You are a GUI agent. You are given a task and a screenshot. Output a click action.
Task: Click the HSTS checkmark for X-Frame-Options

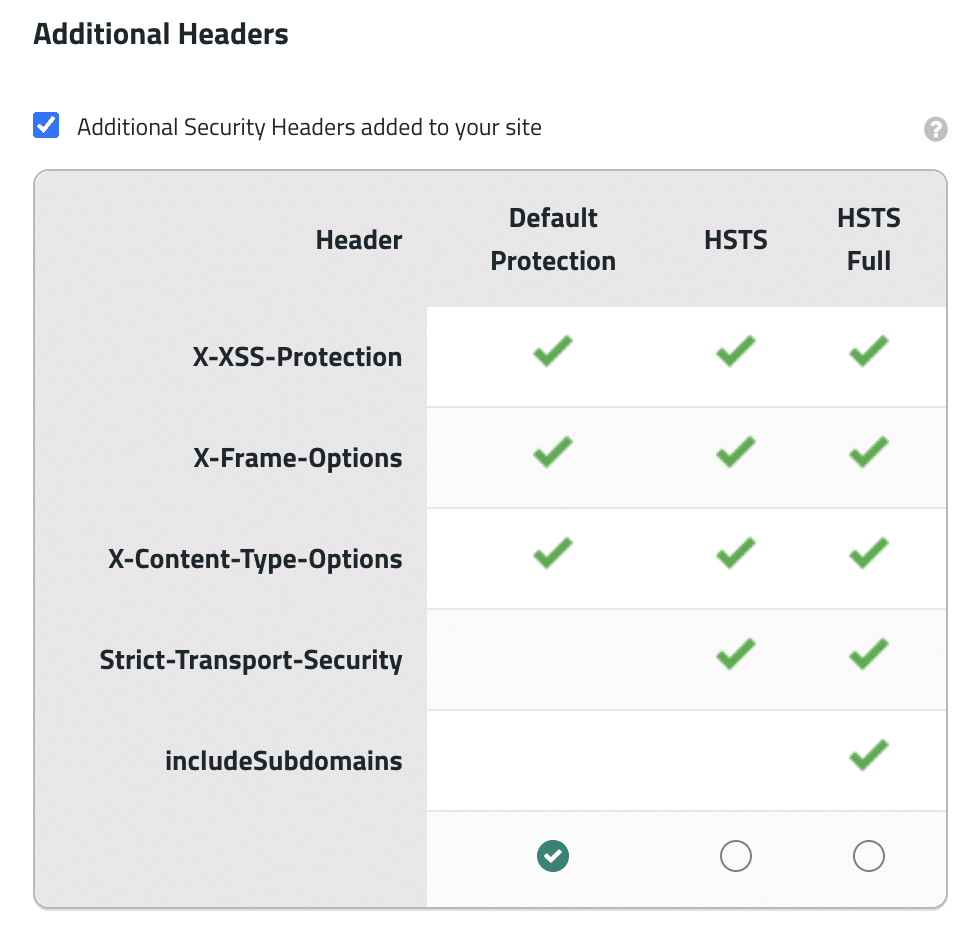(736, 453)
